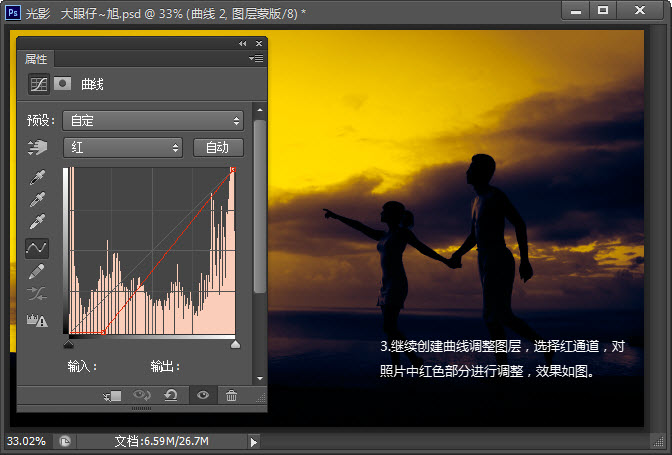The image size is (672, 455).
Task: Select edit points curve tool
Action: (37, 248)
